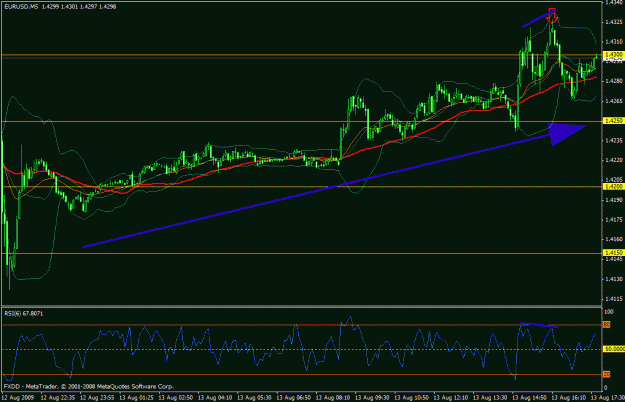Click the RSI 80 overbought level tag

click(606, 325)
